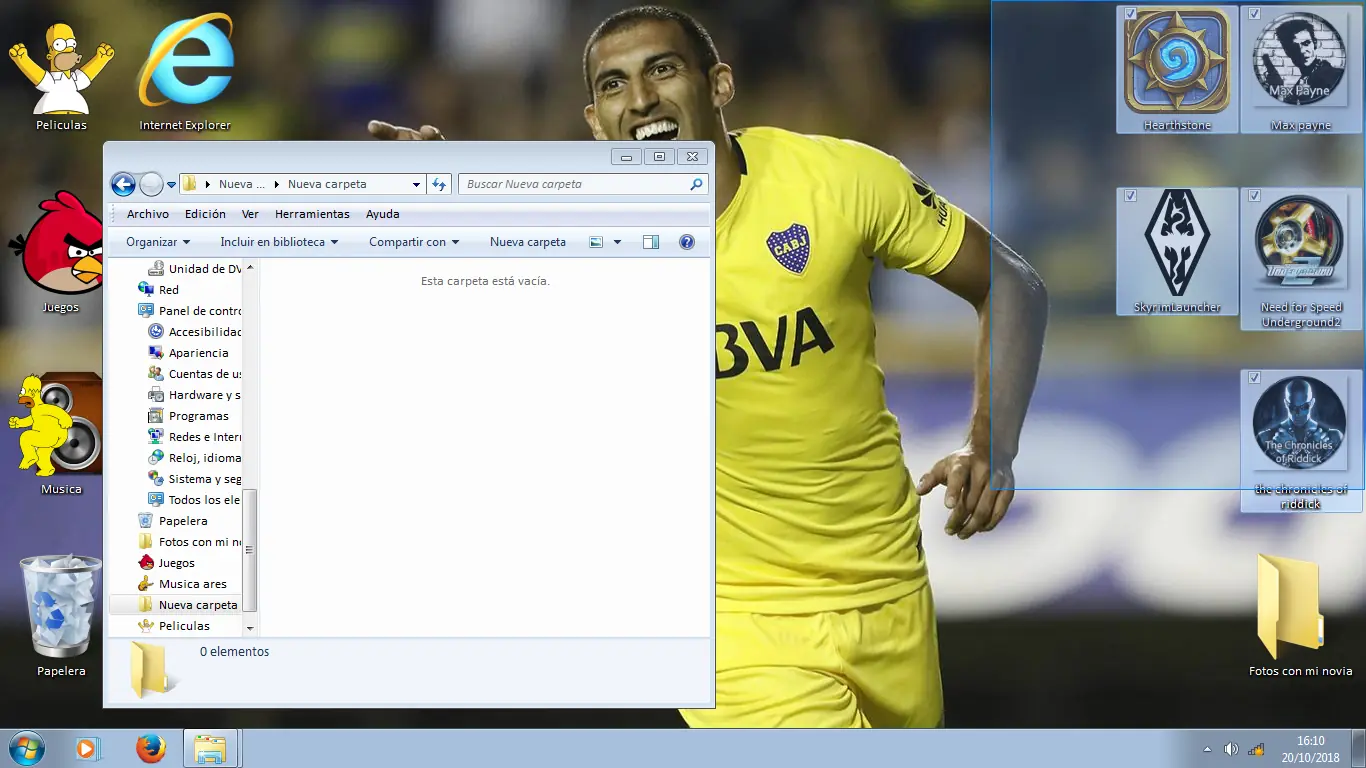1366x768 pixels.
Task: Uncheck the chronicles of riddick checkbox
Action: pyautogui.click(x=1254, y=378)
